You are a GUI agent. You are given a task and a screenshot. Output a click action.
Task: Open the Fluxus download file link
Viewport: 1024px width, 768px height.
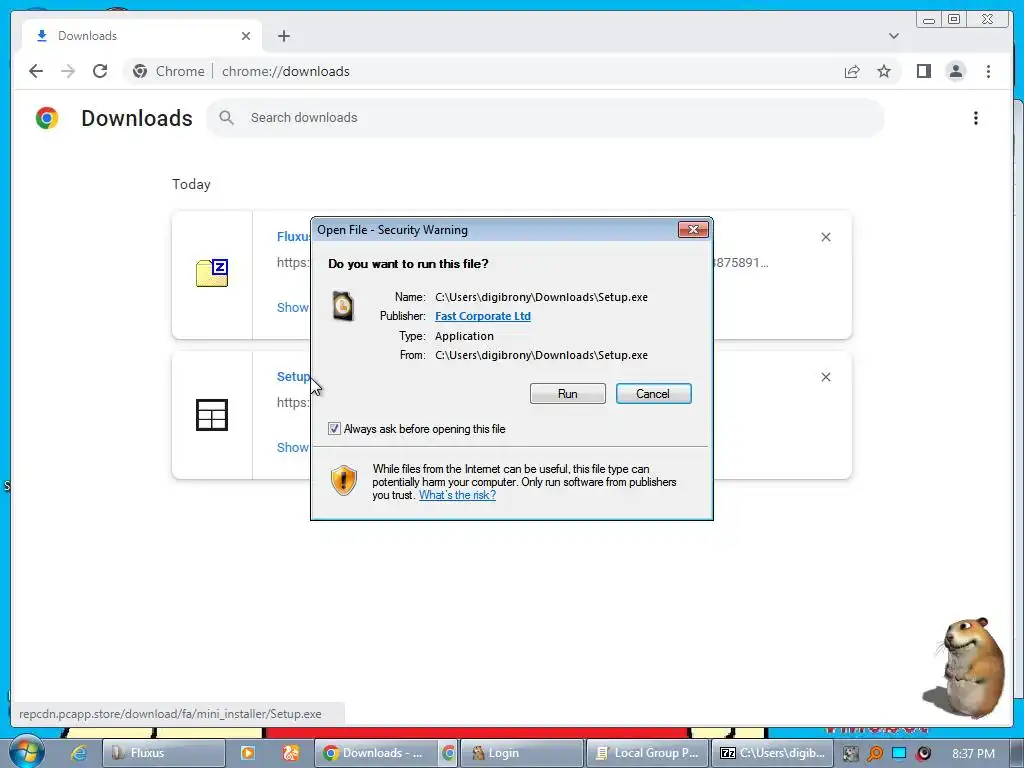pos(293,236)
